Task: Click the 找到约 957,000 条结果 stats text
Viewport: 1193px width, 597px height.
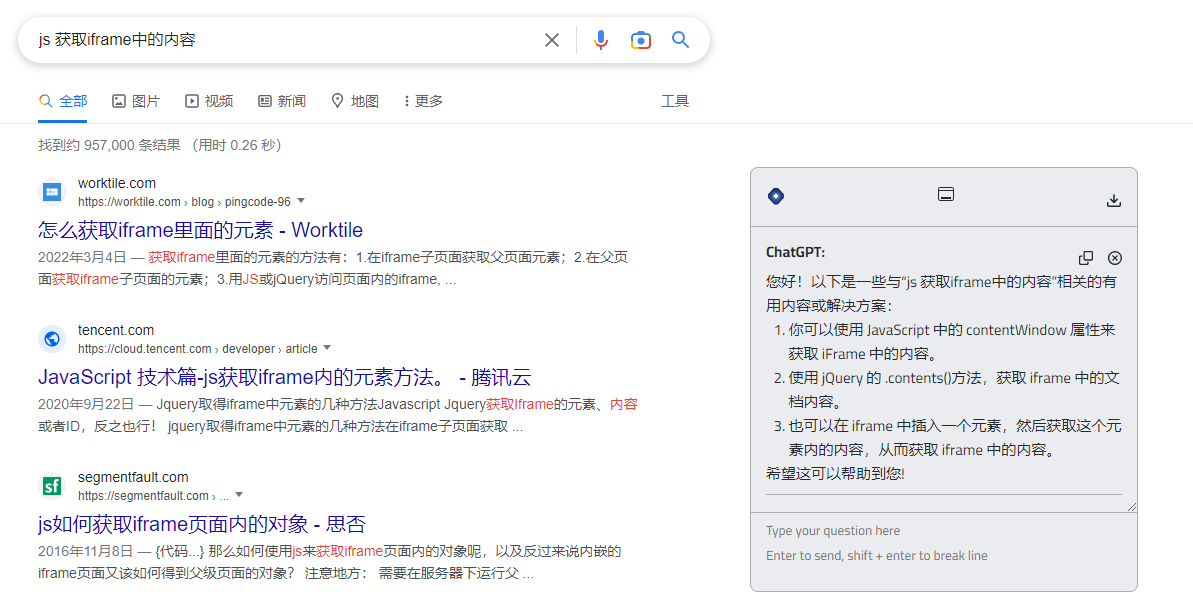Action: click(110, 145)
